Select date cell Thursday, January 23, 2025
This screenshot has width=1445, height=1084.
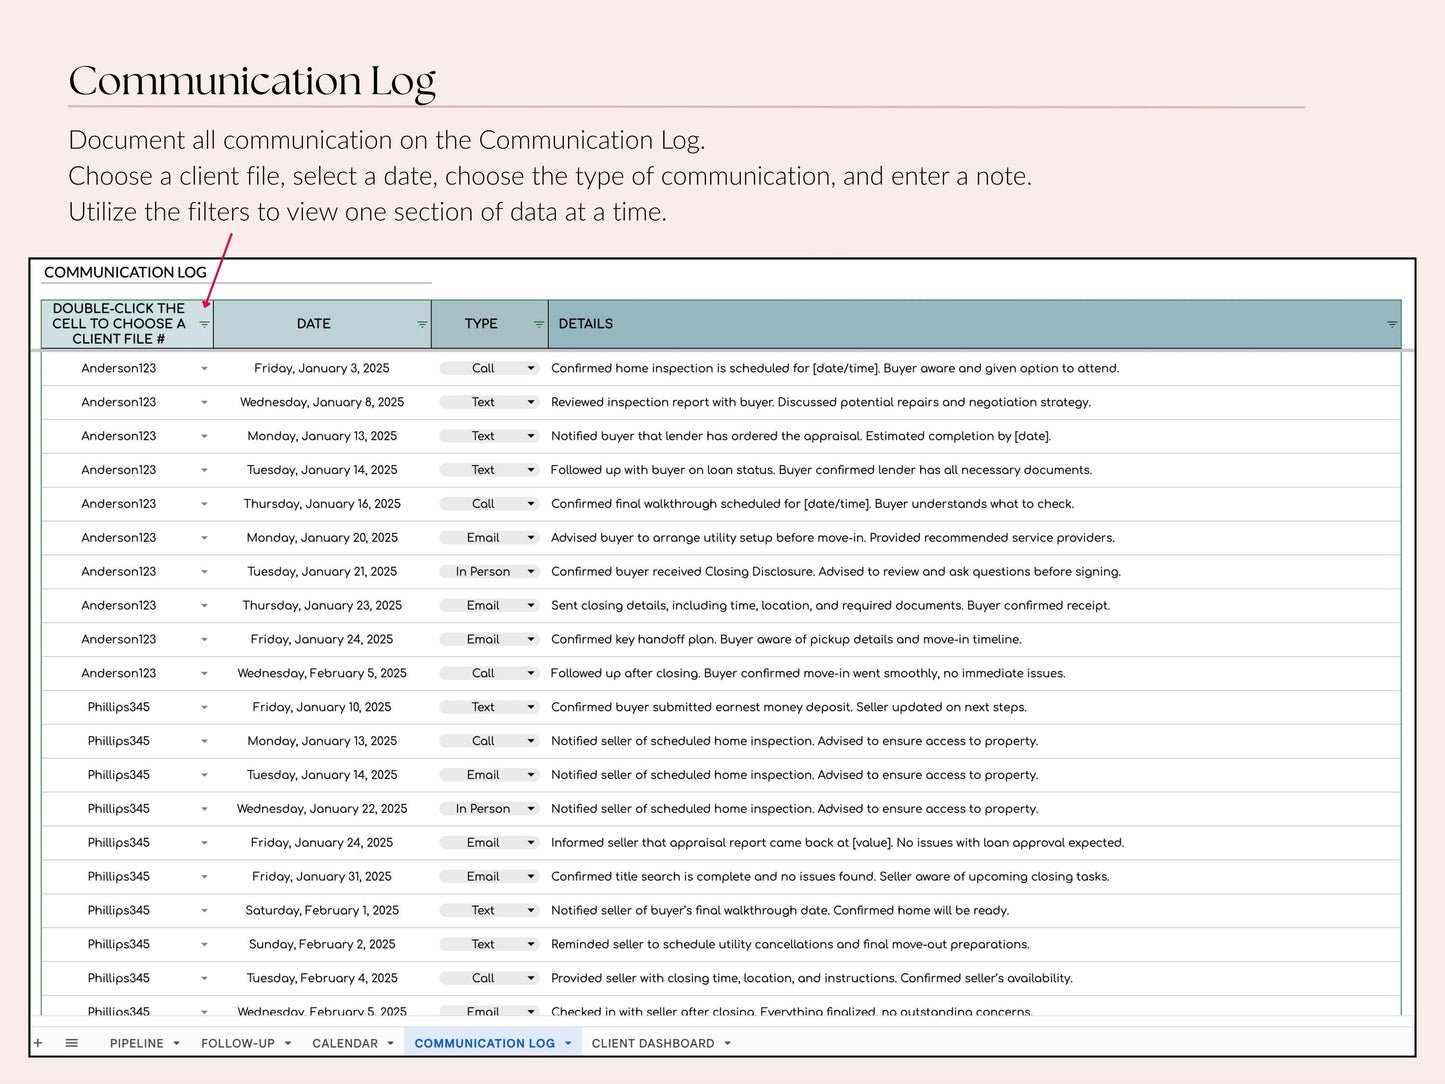point(322,606)
